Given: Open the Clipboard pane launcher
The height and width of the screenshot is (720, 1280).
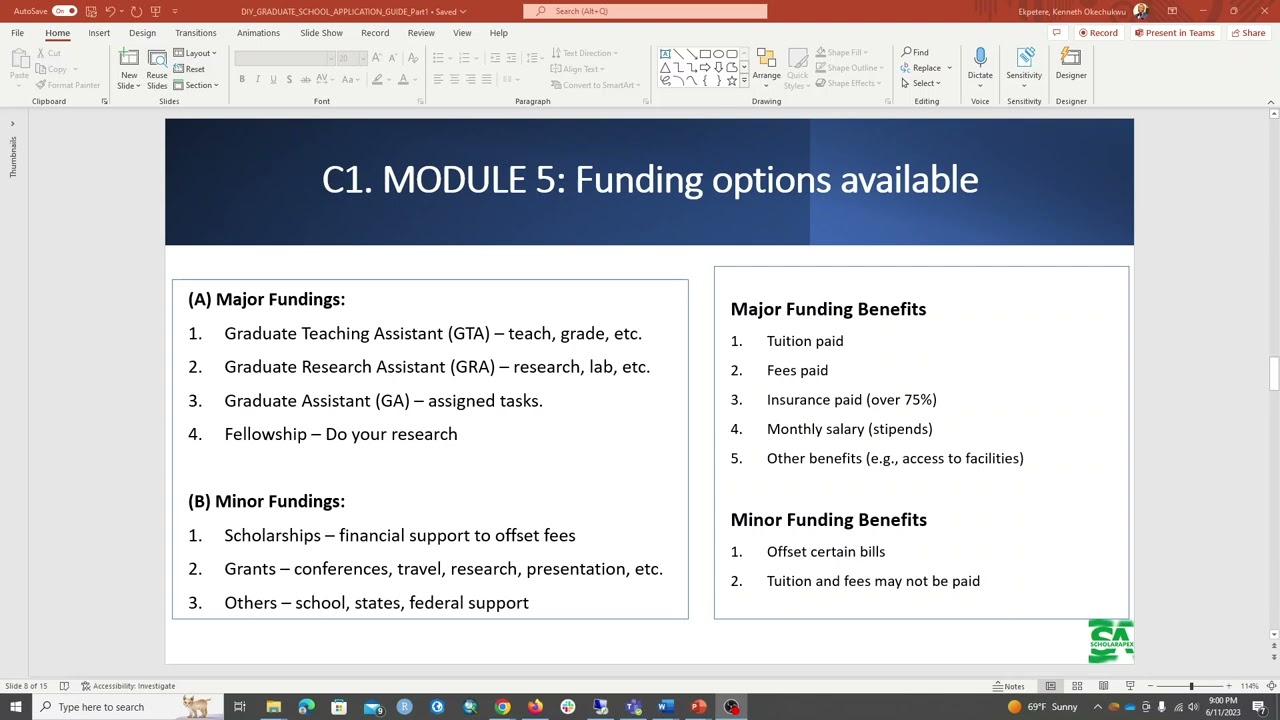Looking at the screenshot, I should [x=104, y=101].
